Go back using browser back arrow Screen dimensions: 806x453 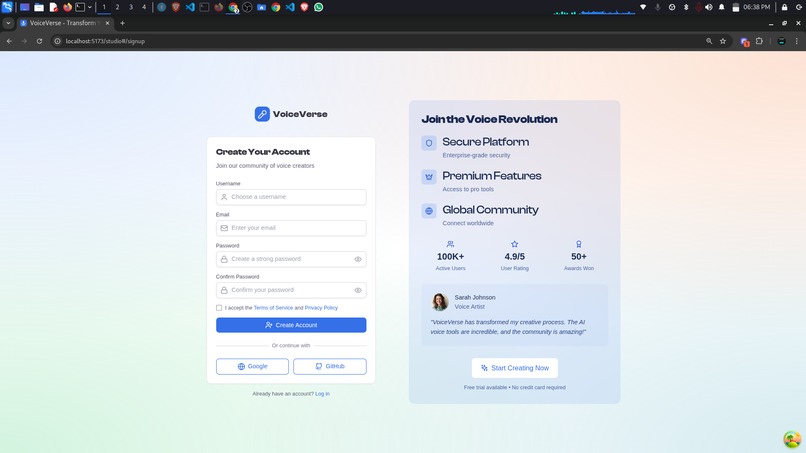pyautogui.click(x=9, y=41)
